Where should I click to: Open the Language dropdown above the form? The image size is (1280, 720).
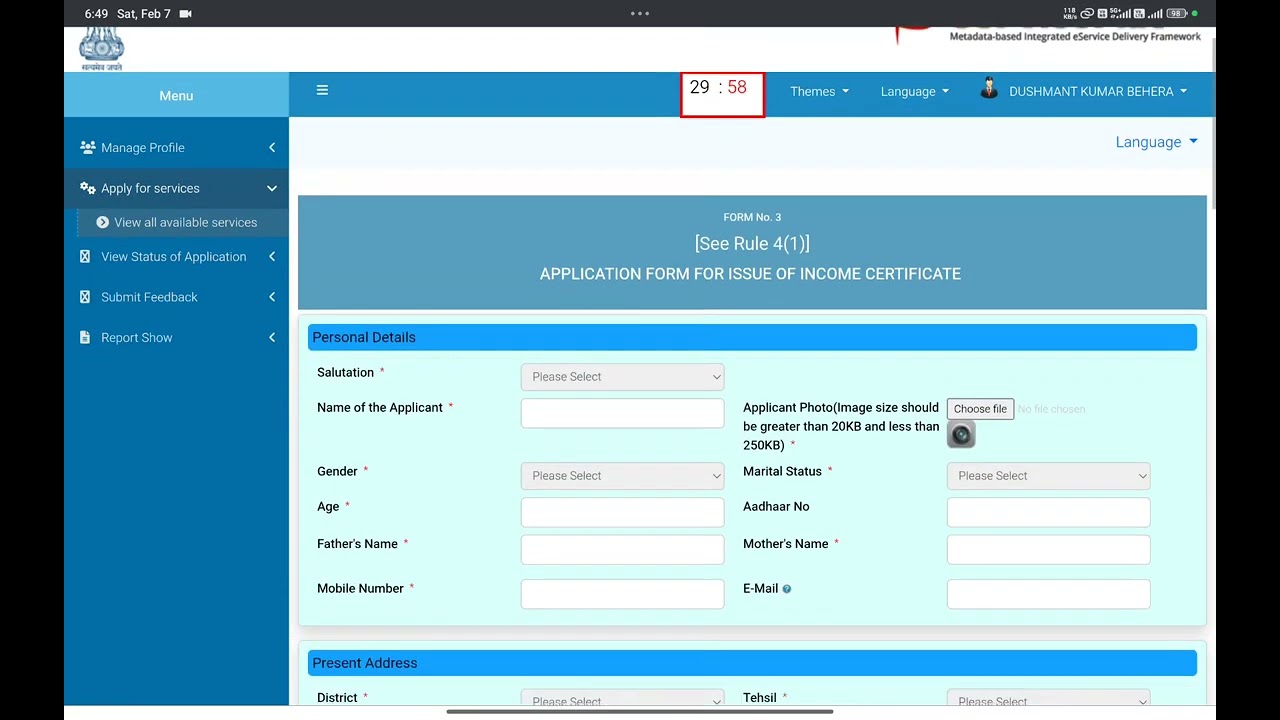click(1156, 142)
